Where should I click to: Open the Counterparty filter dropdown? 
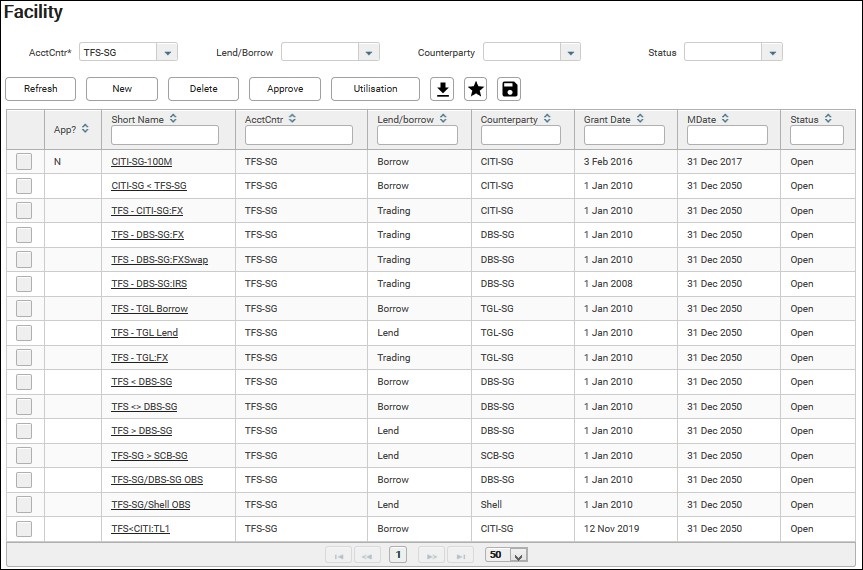pos(570,52)
